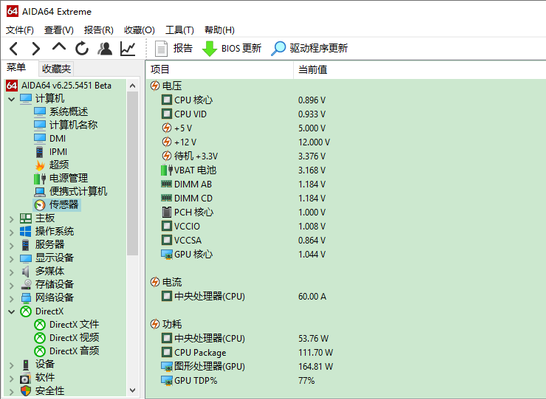Click the back navigation arrow

(x=14, y=49)
